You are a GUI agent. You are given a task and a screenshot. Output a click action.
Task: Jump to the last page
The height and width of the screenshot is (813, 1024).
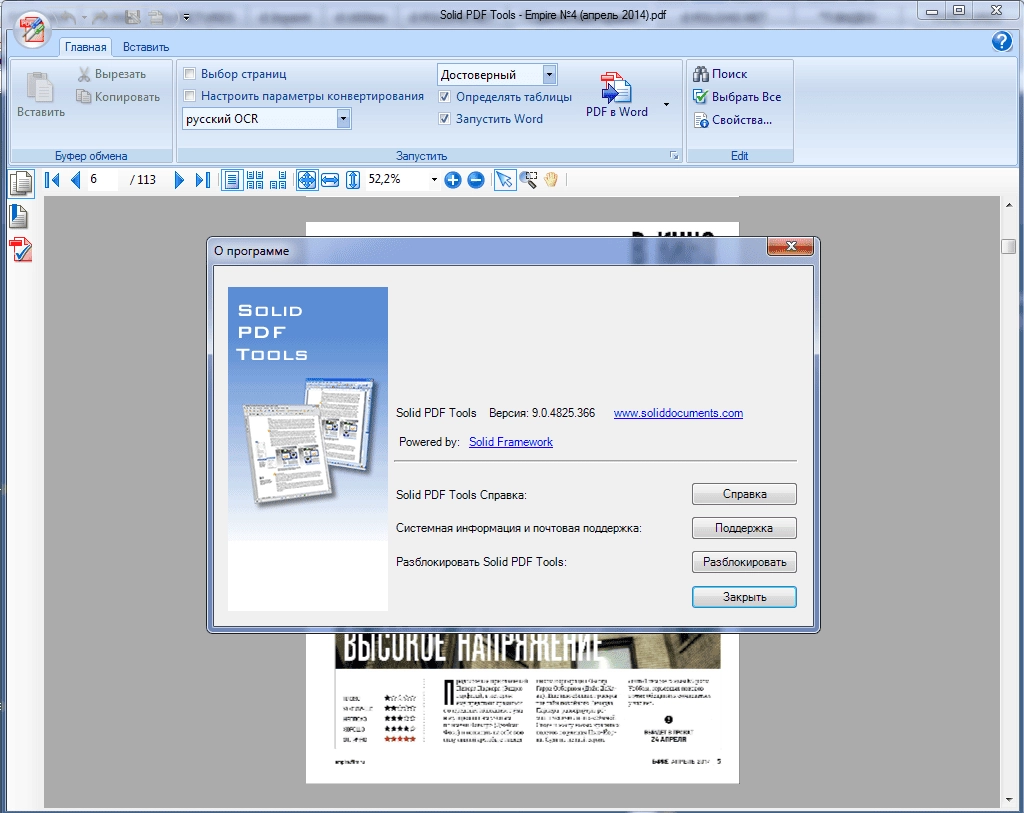[x=203, y=180]
